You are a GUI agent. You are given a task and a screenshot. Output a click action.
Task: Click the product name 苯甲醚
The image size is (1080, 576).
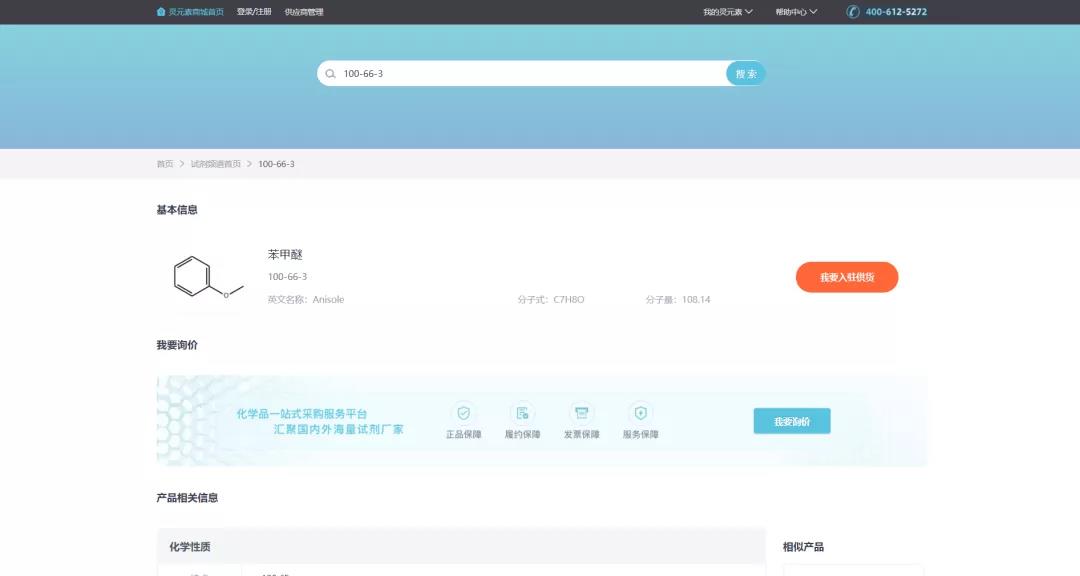point(285,254)
